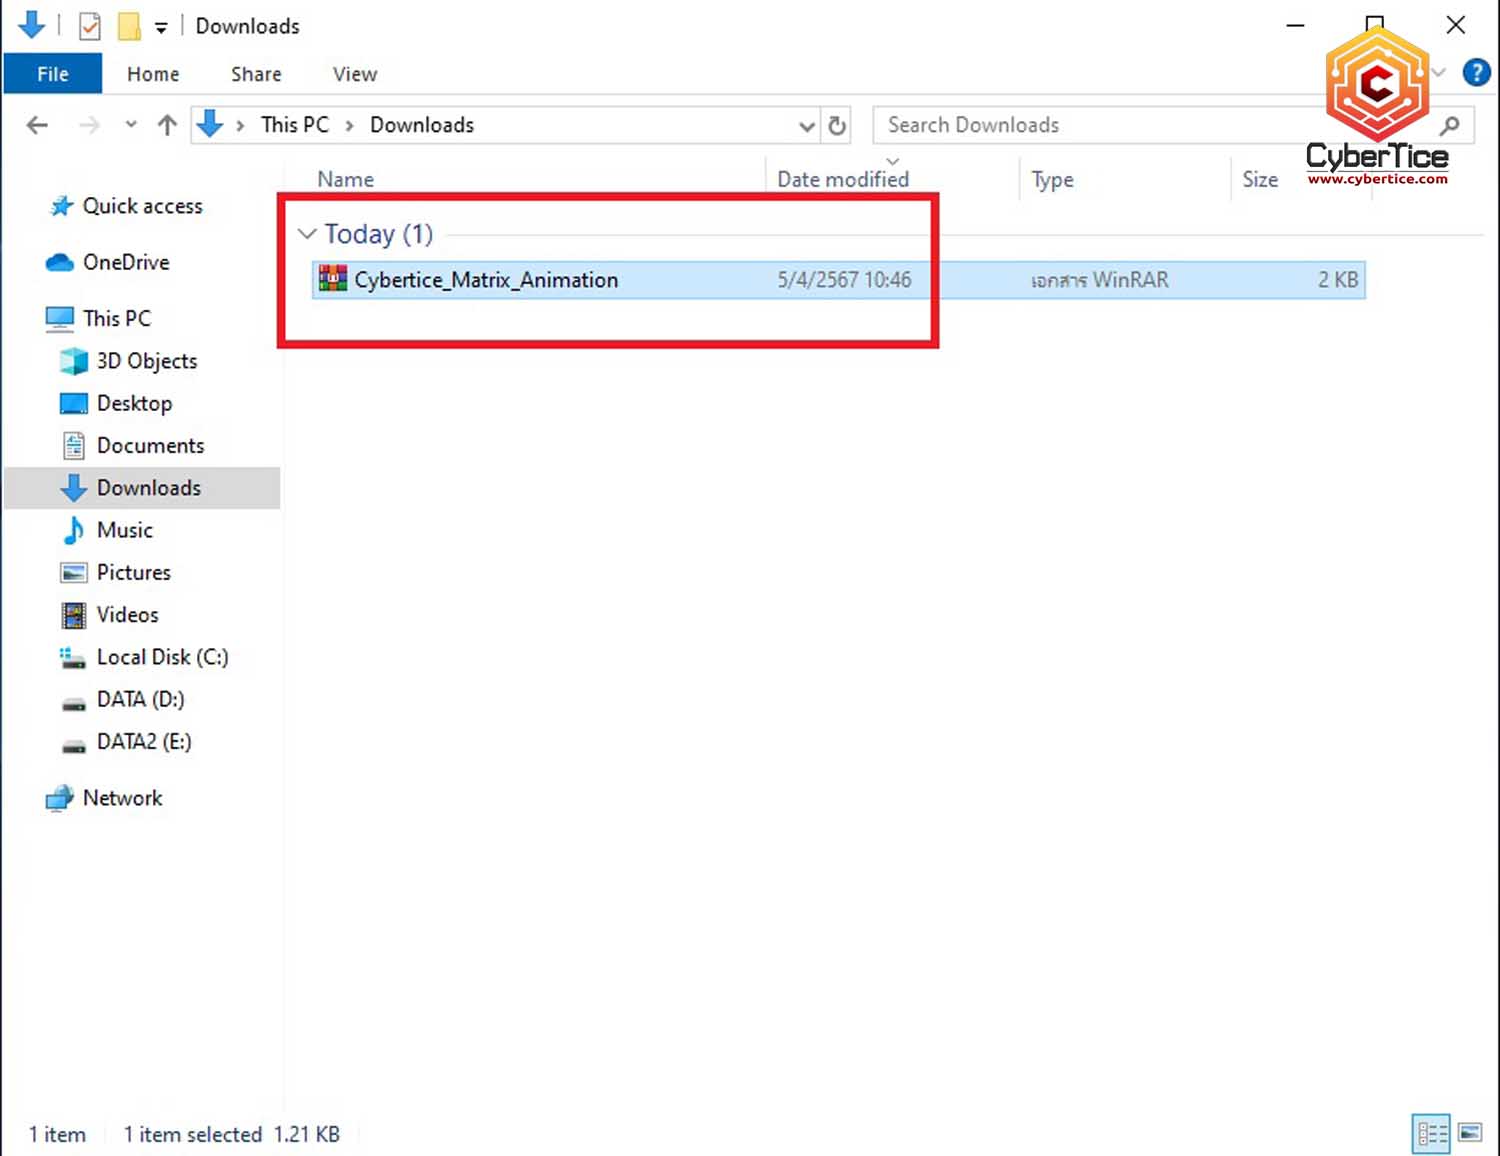1500x1156 pixels.
Task: Open Help via the question mark icon
Action: 1477,72
